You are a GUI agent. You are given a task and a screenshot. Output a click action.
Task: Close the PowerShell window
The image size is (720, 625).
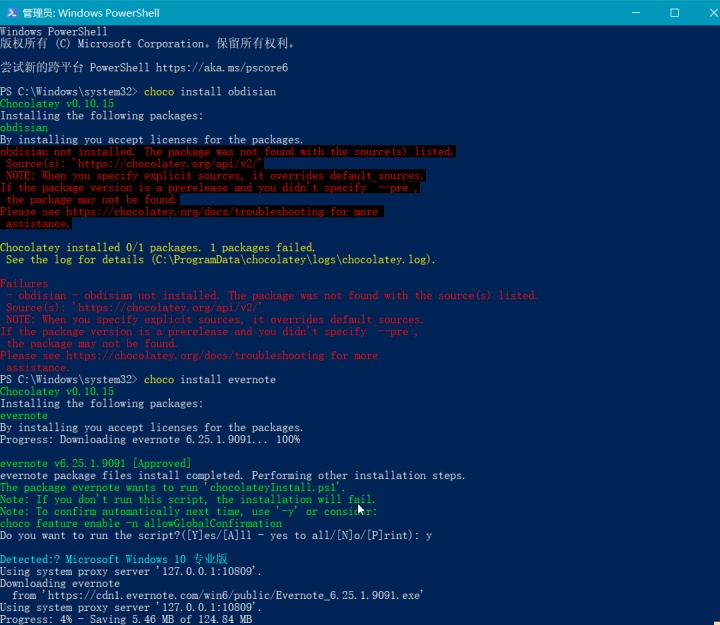click(x=713, y=13)
